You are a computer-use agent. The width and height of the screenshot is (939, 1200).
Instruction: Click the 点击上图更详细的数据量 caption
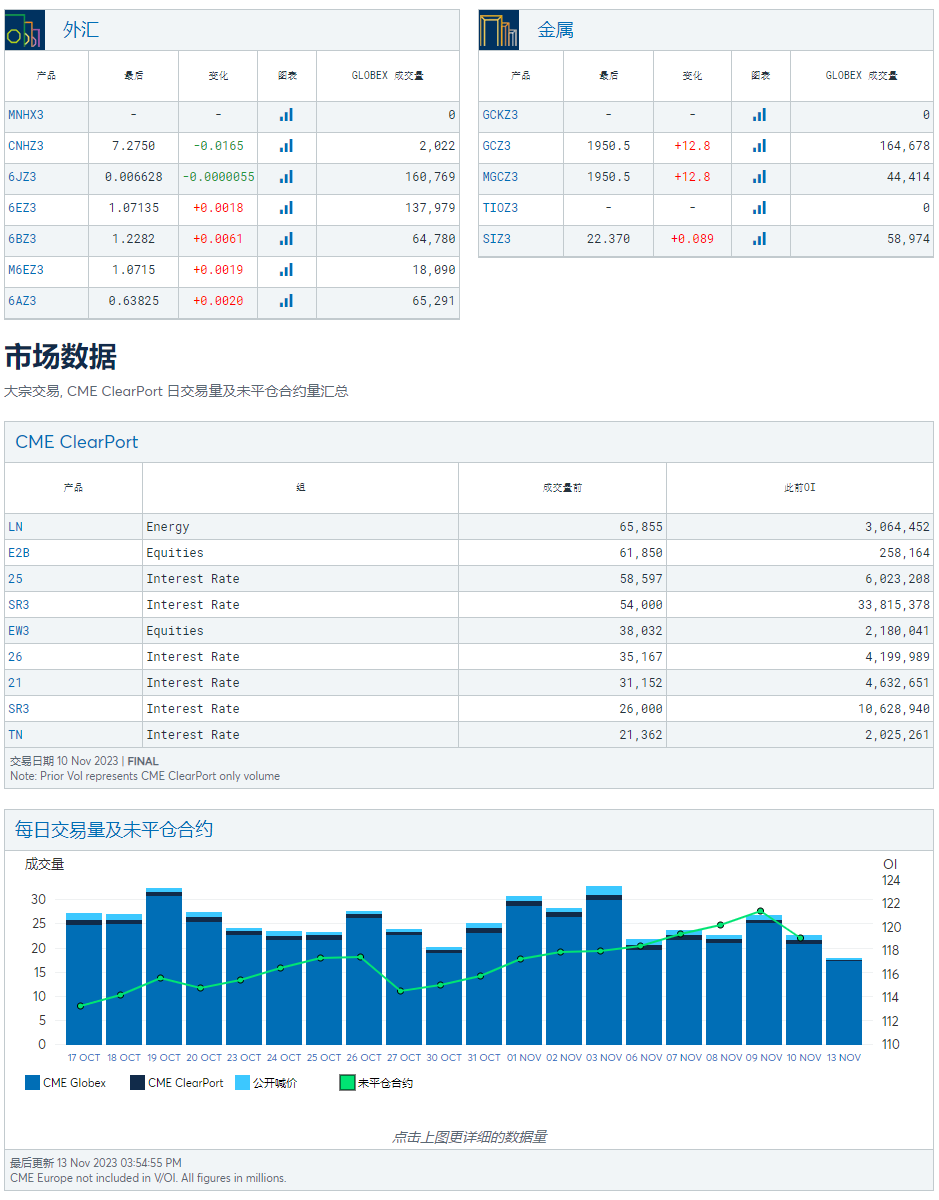(469, 1137)
